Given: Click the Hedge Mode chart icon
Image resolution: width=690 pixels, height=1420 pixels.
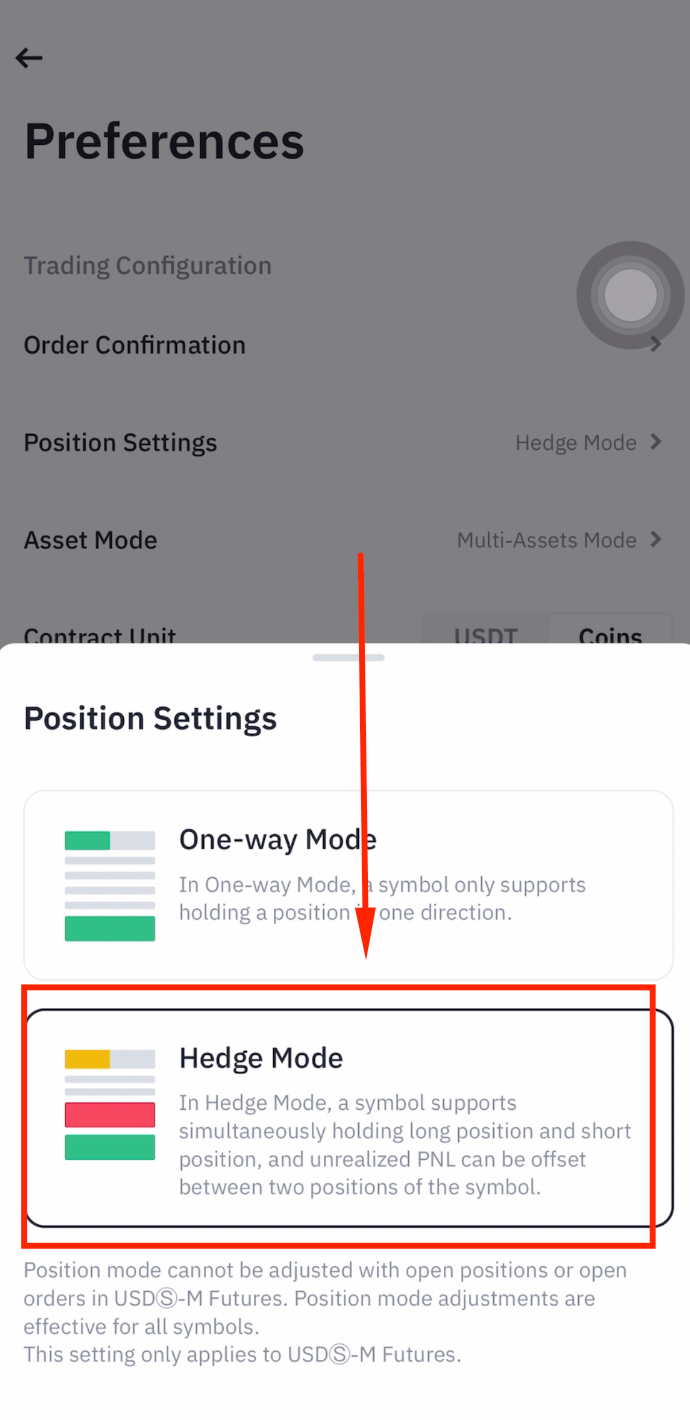Looking at the screenshot, I should coord(110,1103).
